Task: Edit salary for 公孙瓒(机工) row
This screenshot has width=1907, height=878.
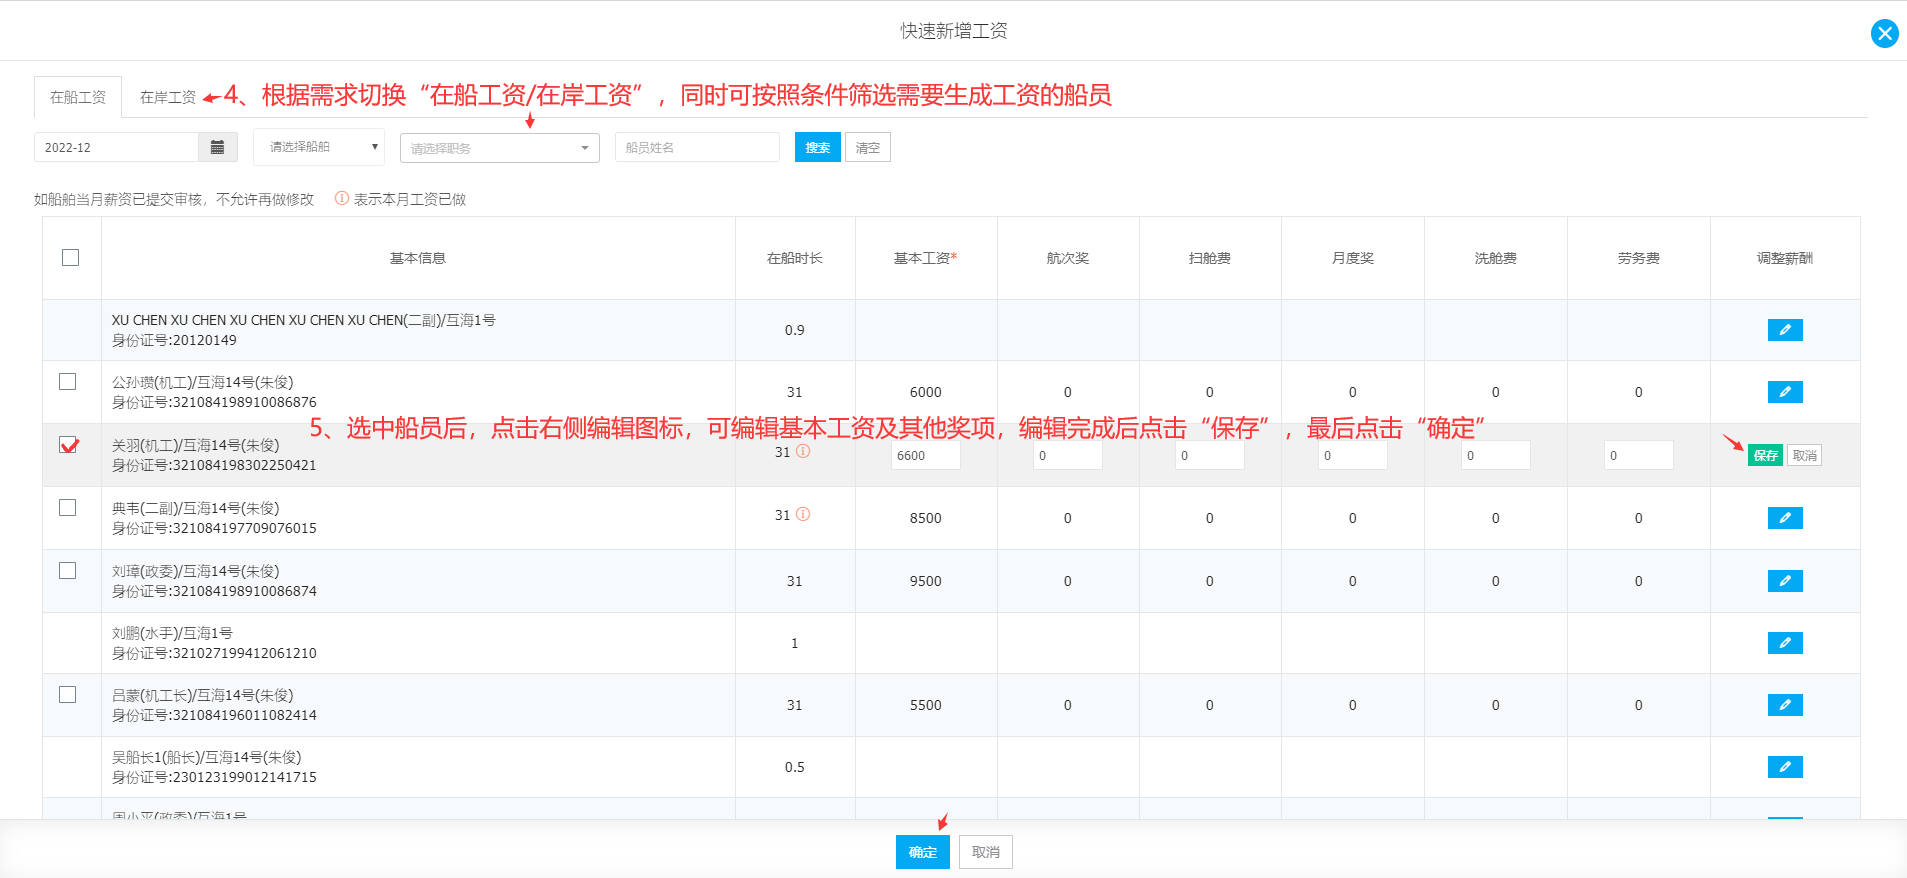Action: coord(1784,392)
